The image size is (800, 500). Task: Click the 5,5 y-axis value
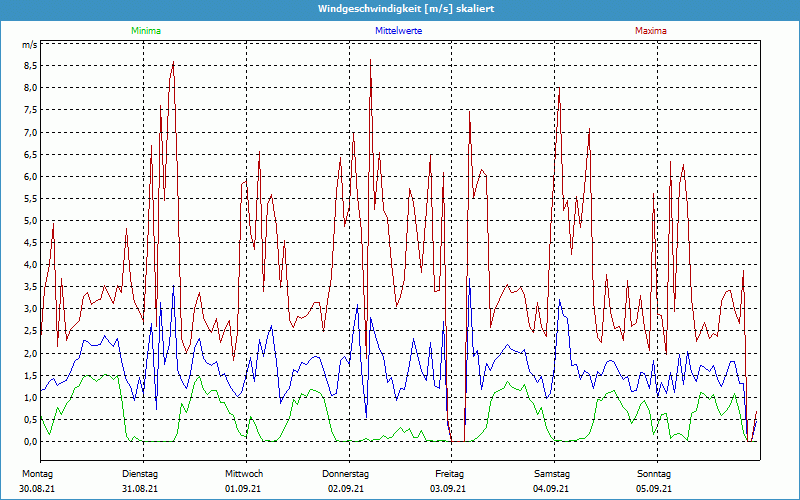click(x=31, y=198)
